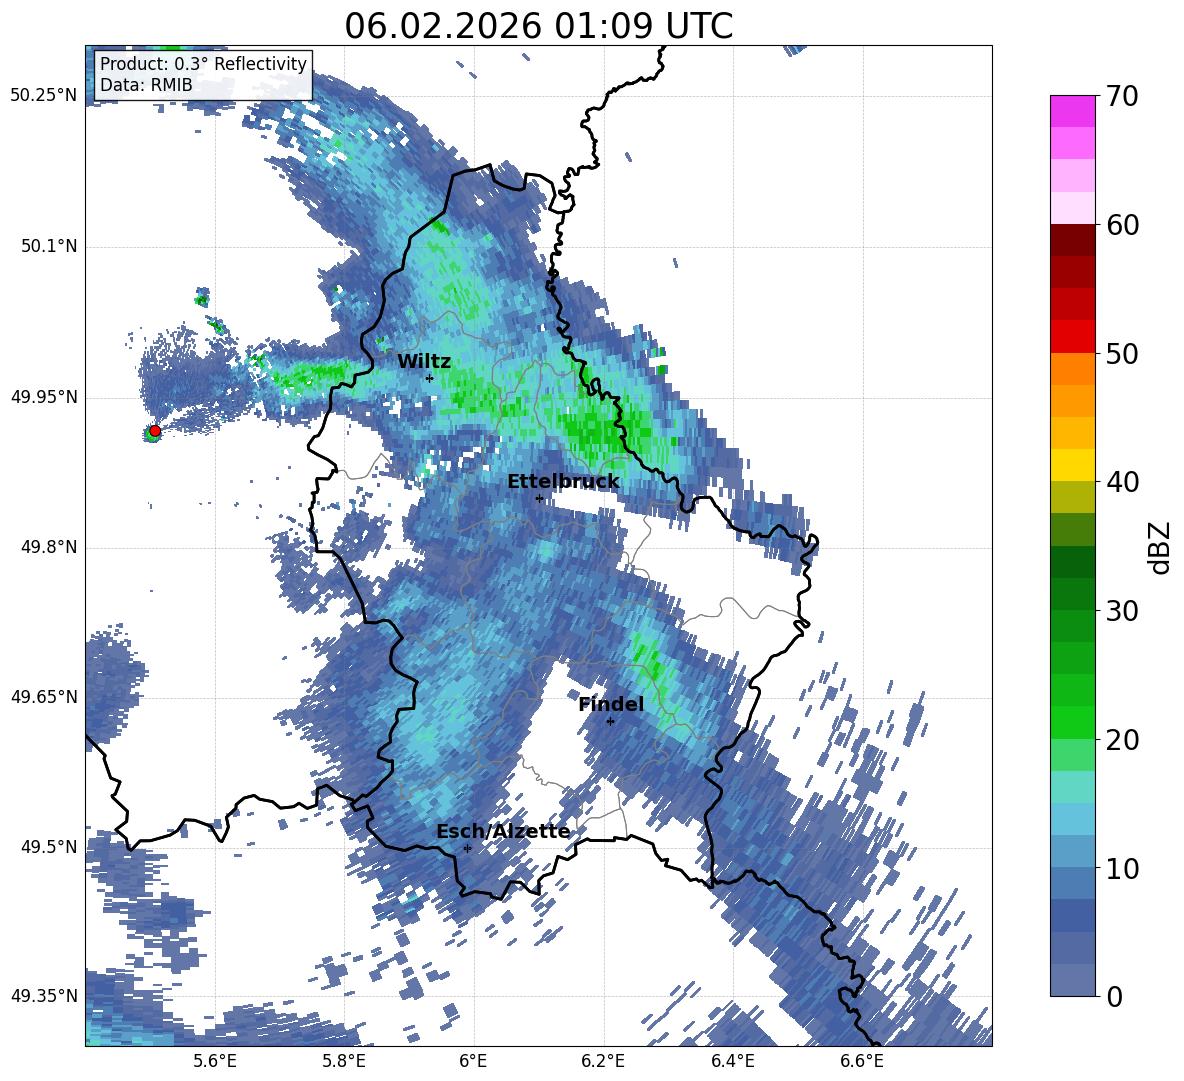The image size is (1184, 1081).
Task: Click the 'Data: RMIB' text
Action: click(x=146, y=85)
